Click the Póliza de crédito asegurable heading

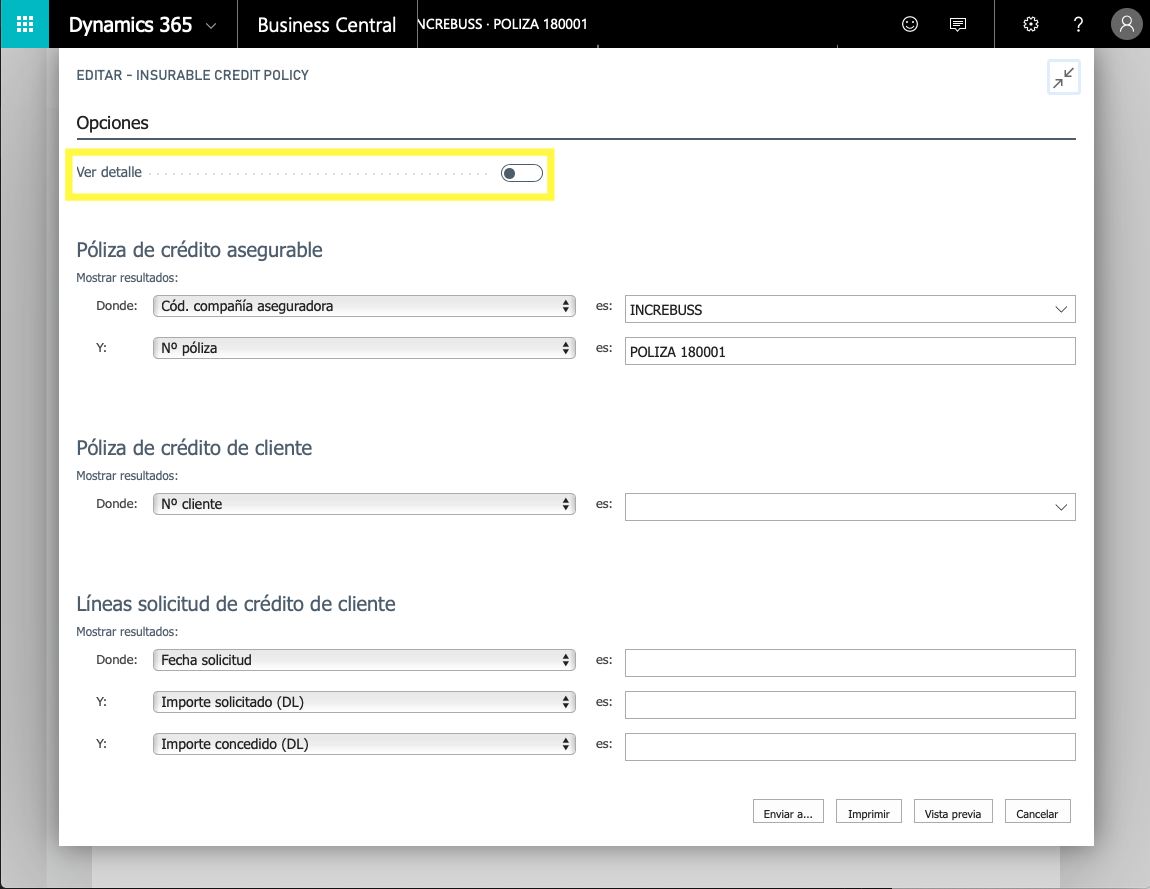tap(199, 250)
